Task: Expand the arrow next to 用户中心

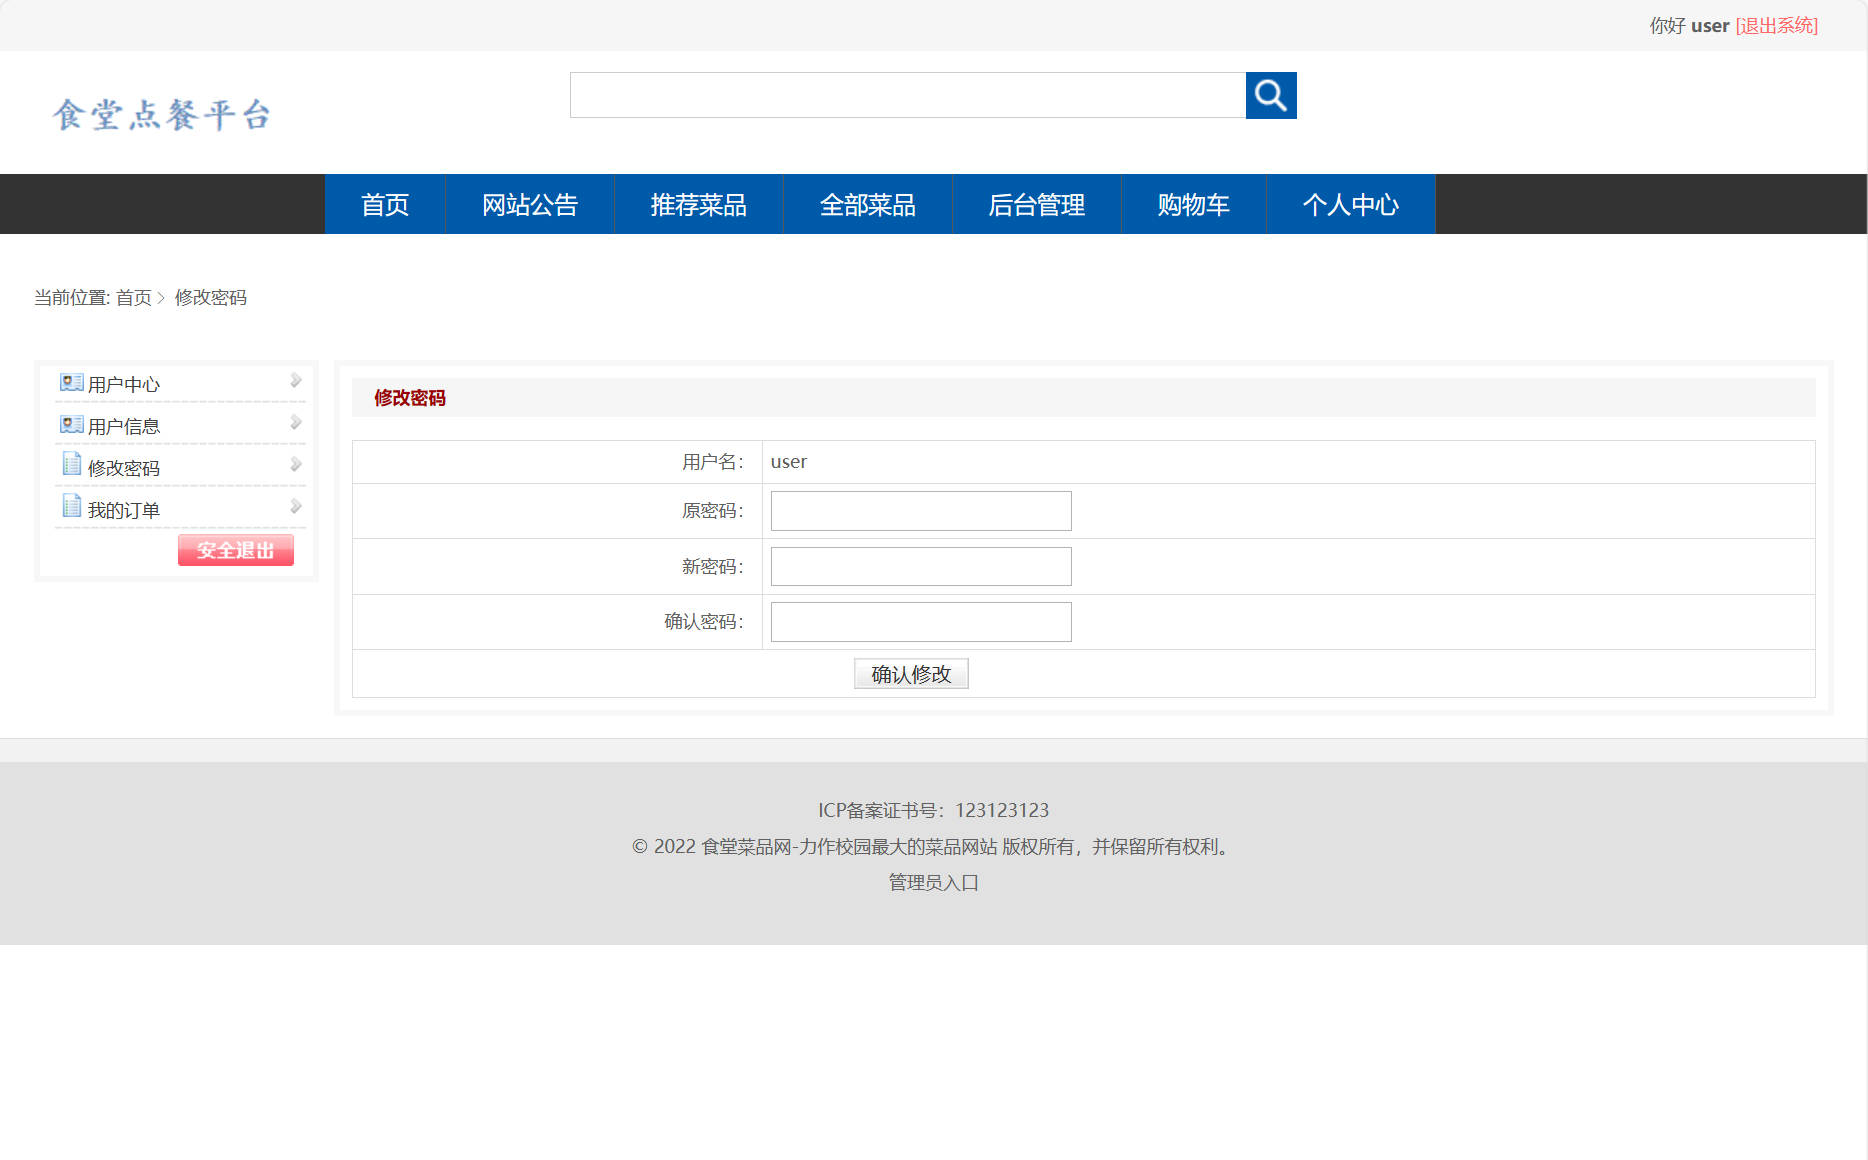Action: [x=295, y=380]
